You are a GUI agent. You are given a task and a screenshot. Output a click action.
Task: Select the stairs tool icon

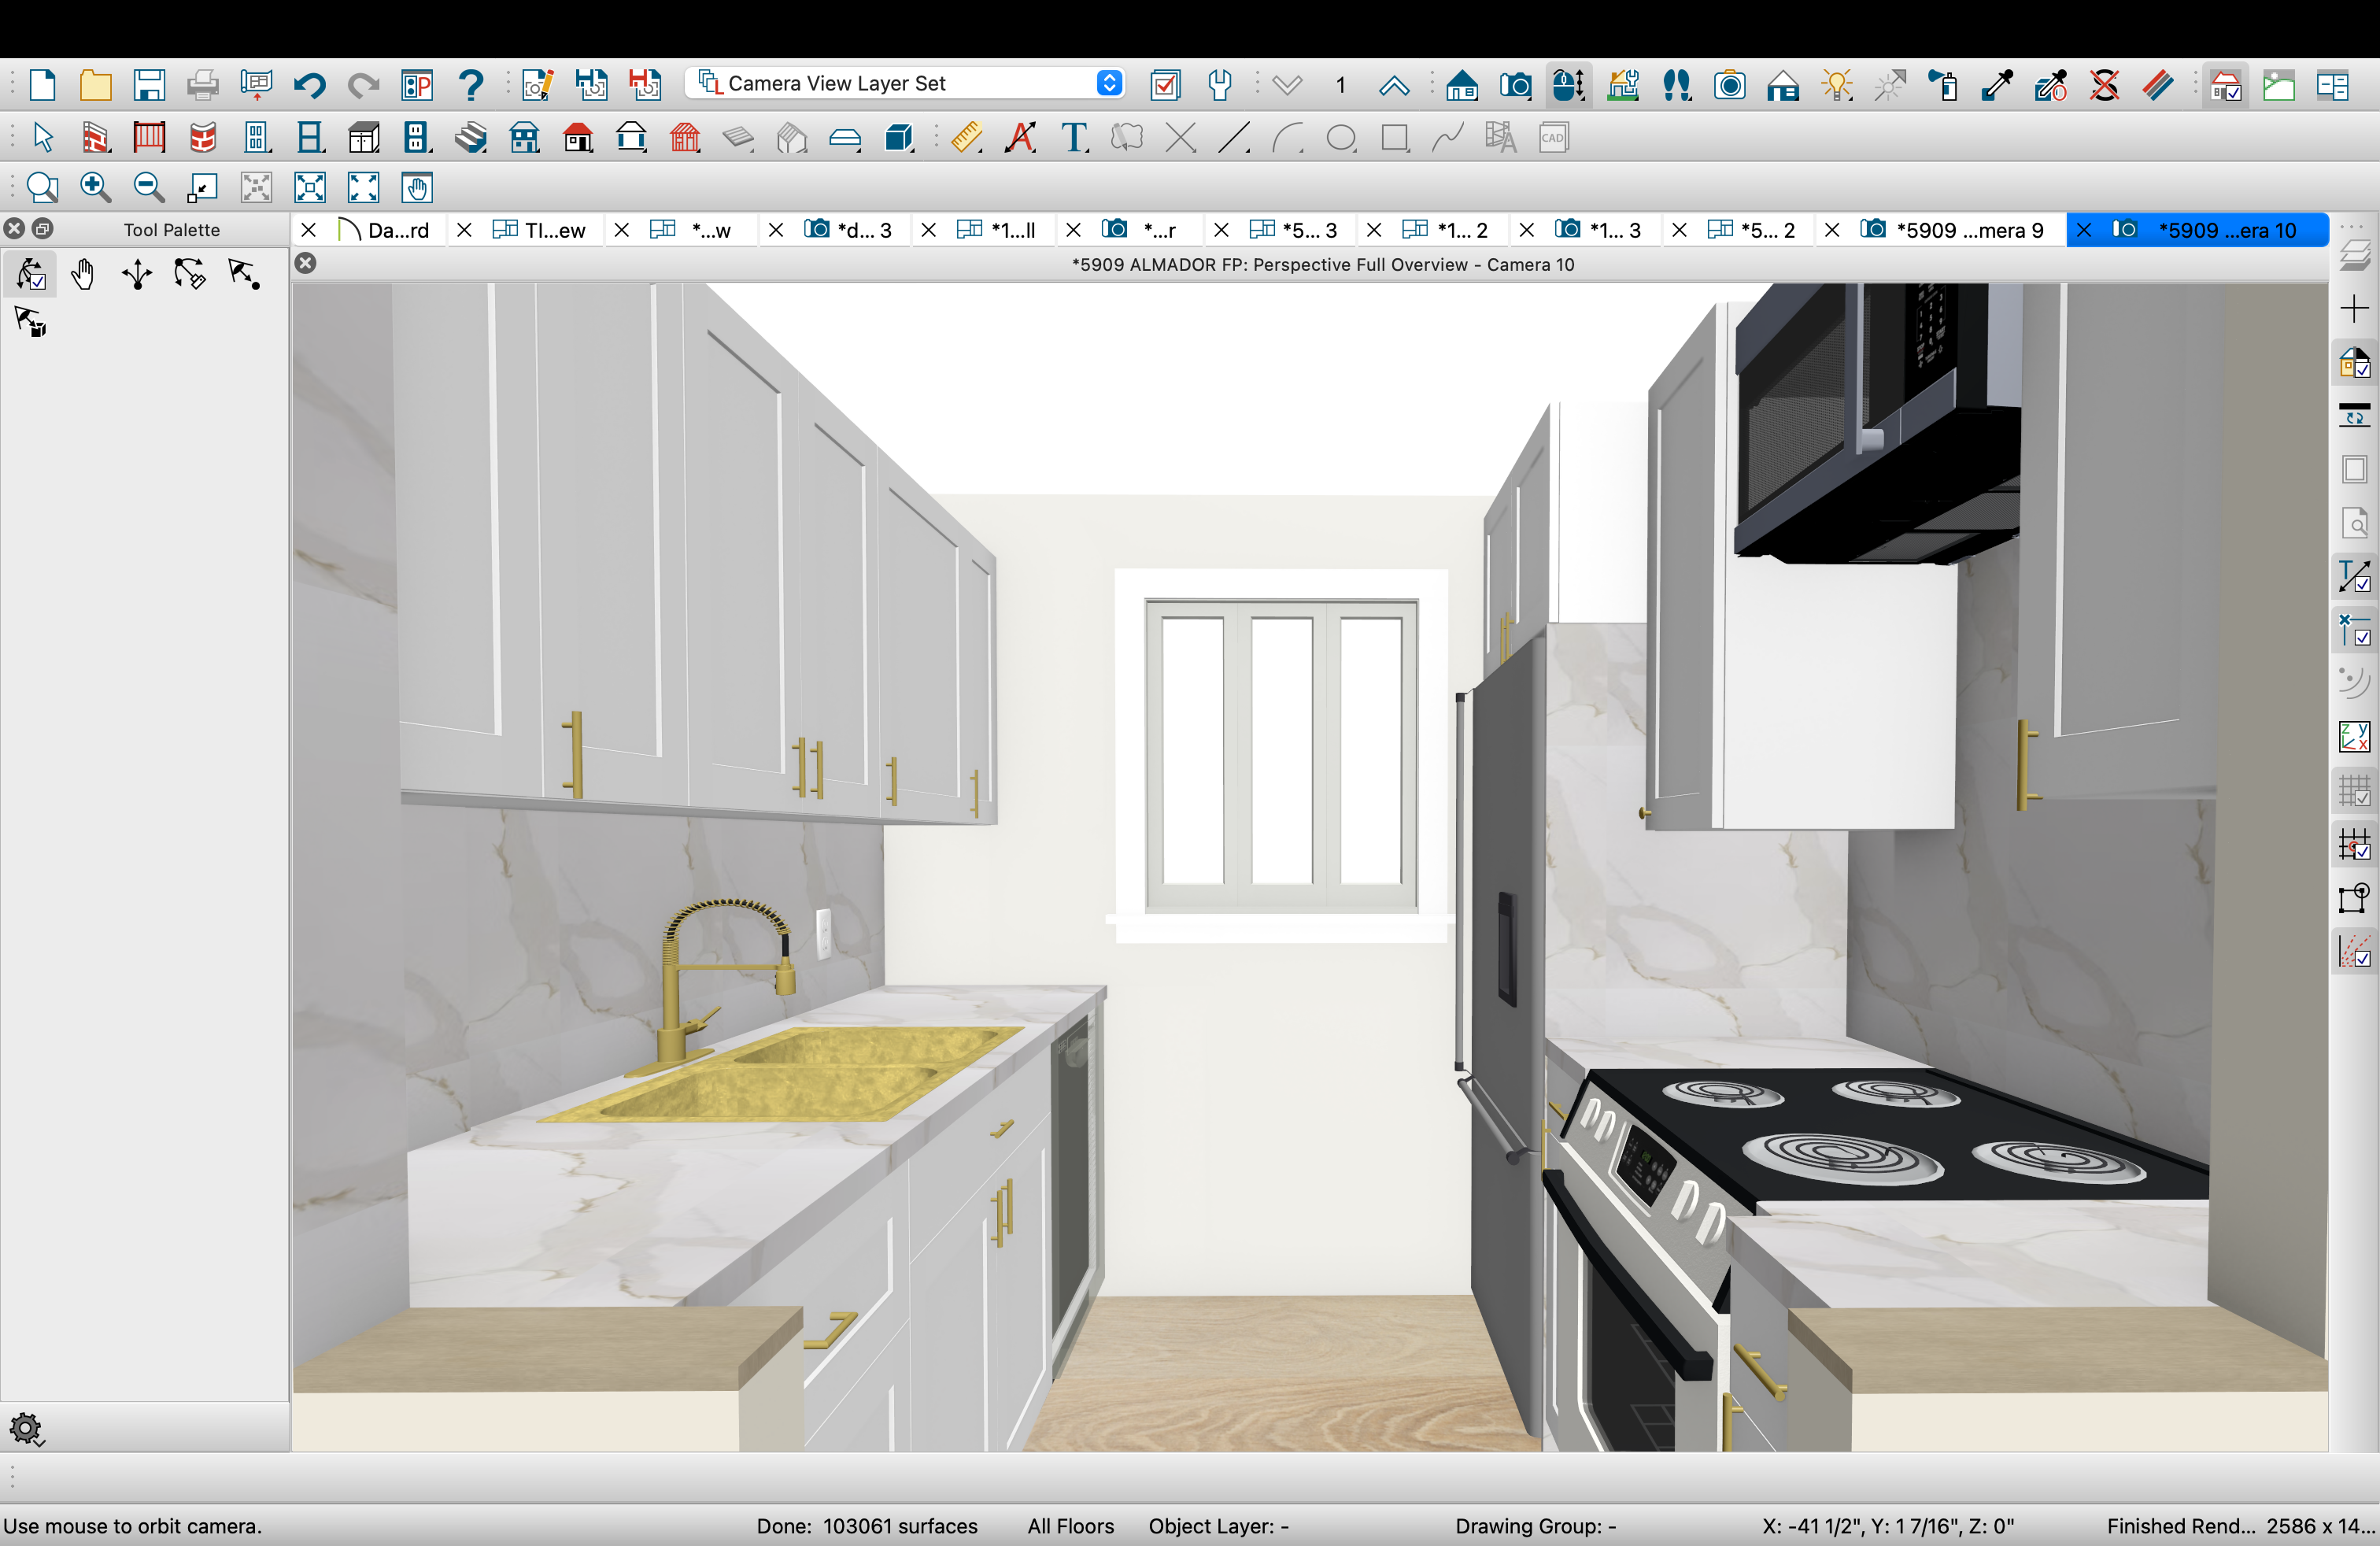click(x=471, y=137)
